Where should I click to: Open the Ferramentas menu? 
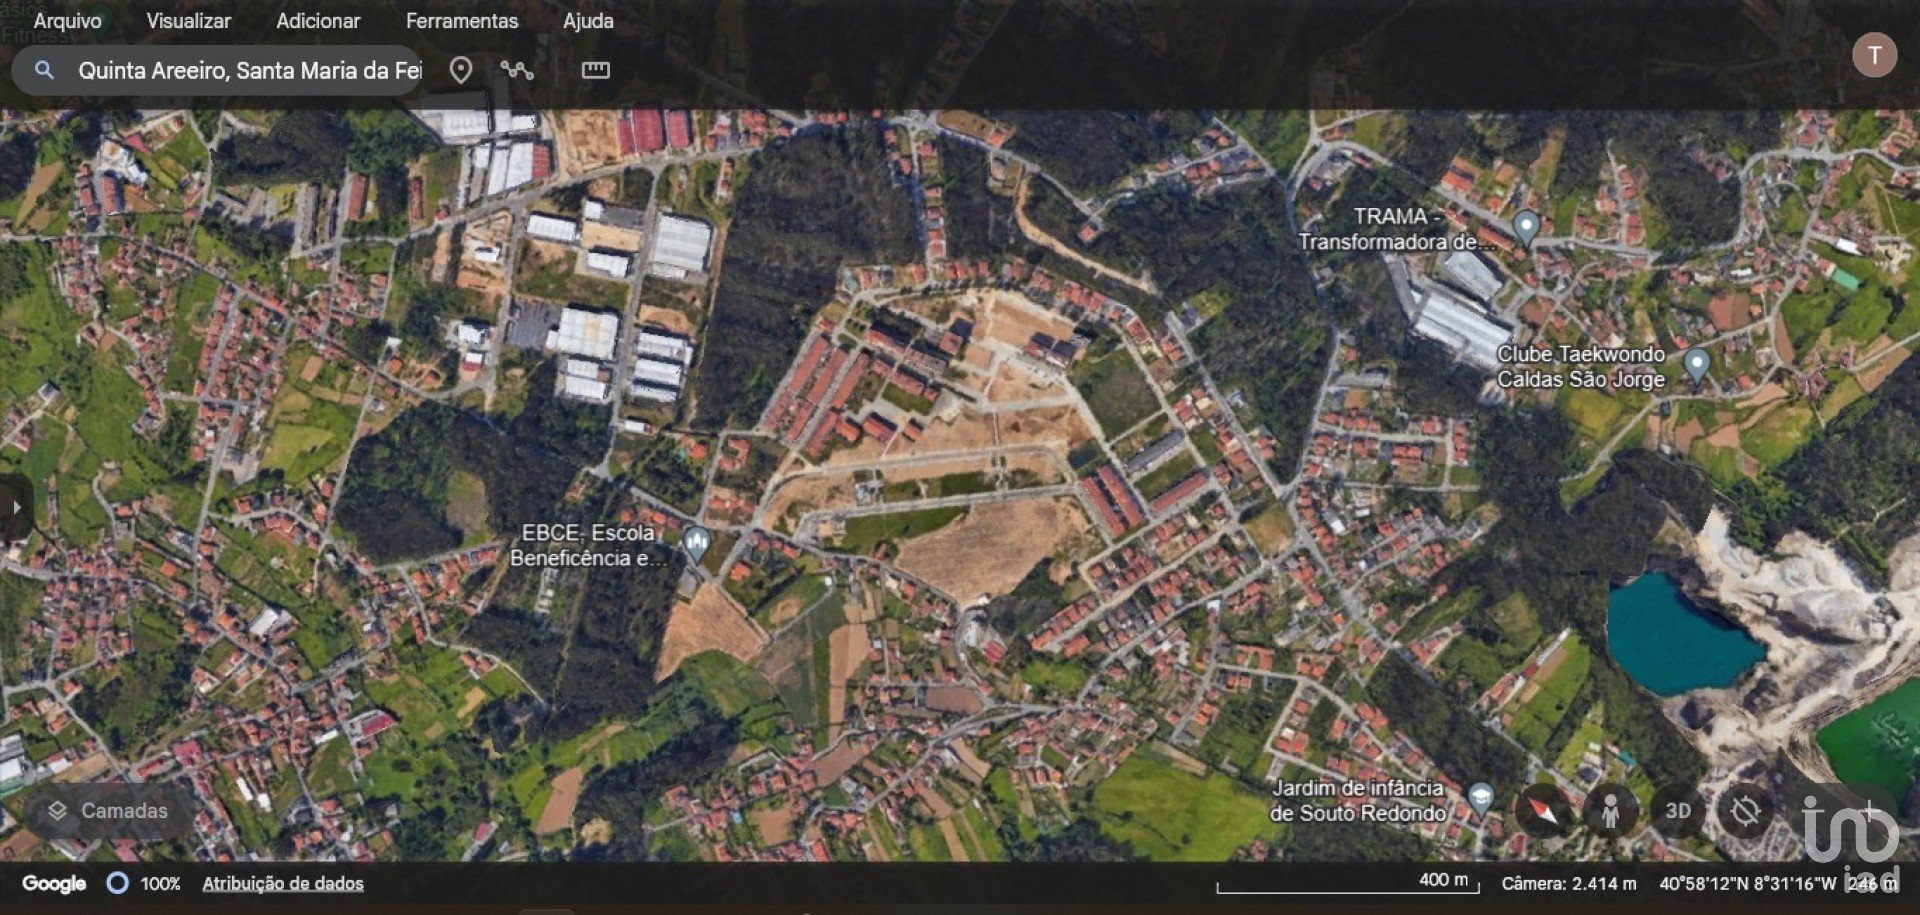point(461,21)
